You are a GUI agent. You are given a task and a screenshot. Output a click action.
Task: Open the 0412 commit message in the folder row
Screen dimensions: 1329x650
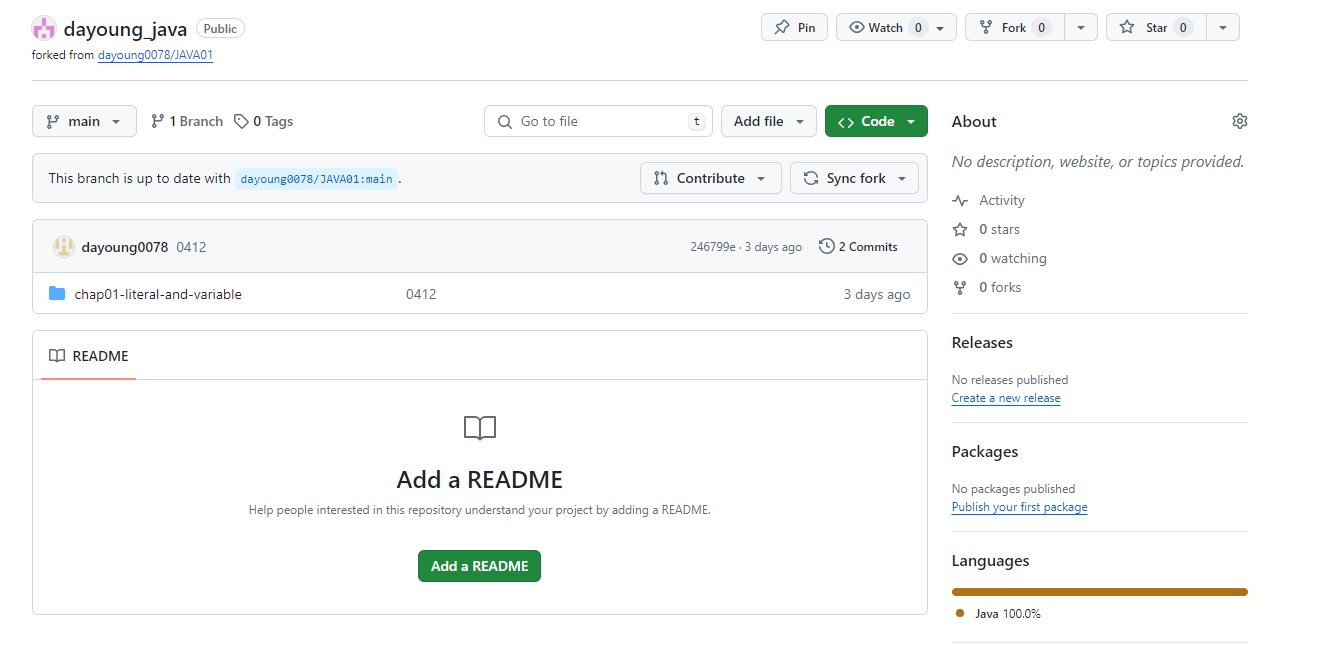coord(421,294)
